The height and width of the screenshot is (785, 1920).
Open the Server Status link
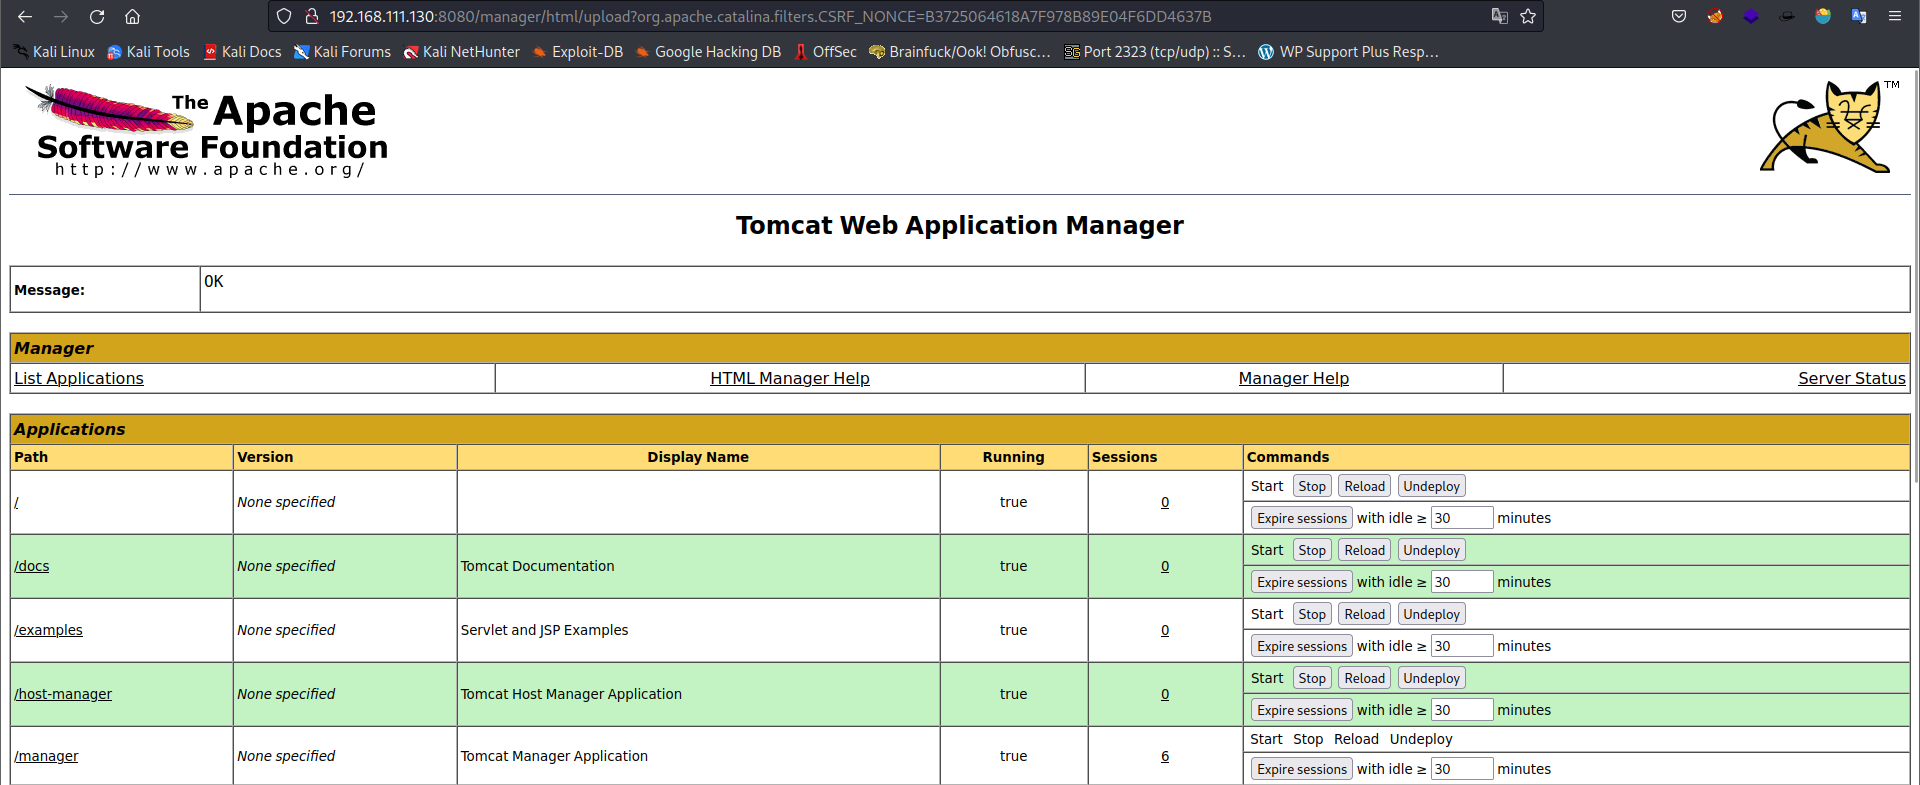click(x=1852, y=378)
